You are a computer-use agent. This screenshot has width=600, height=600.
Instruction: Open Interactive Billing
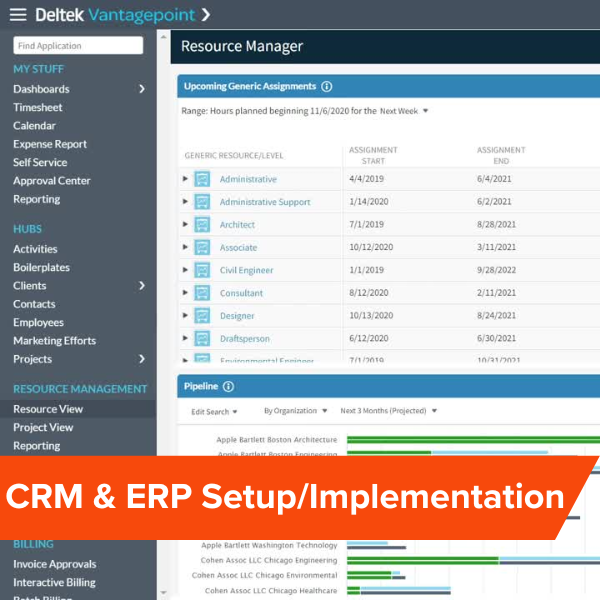[x=54, y=582]
